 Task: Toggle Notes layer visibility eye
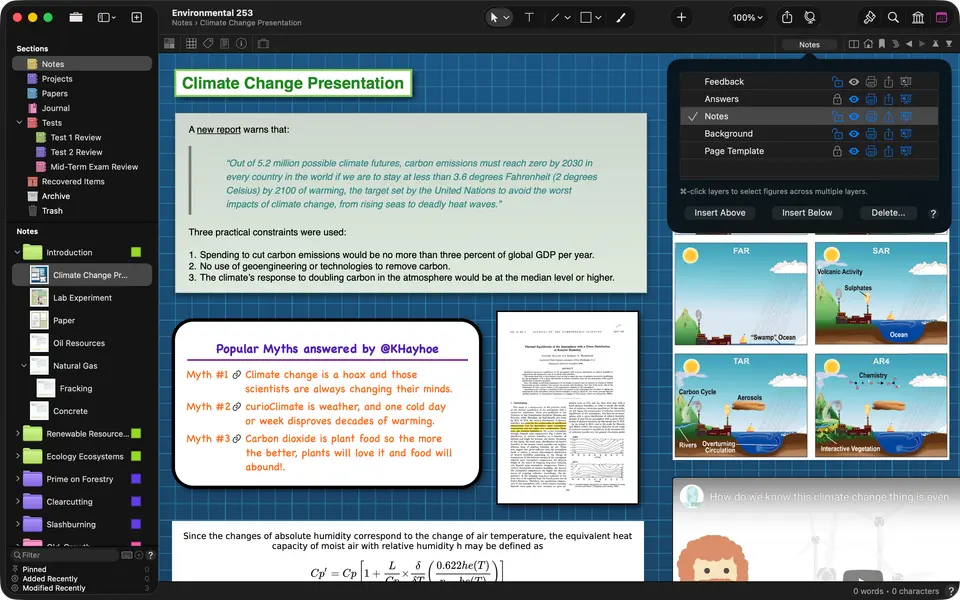[x=853, y=116]
